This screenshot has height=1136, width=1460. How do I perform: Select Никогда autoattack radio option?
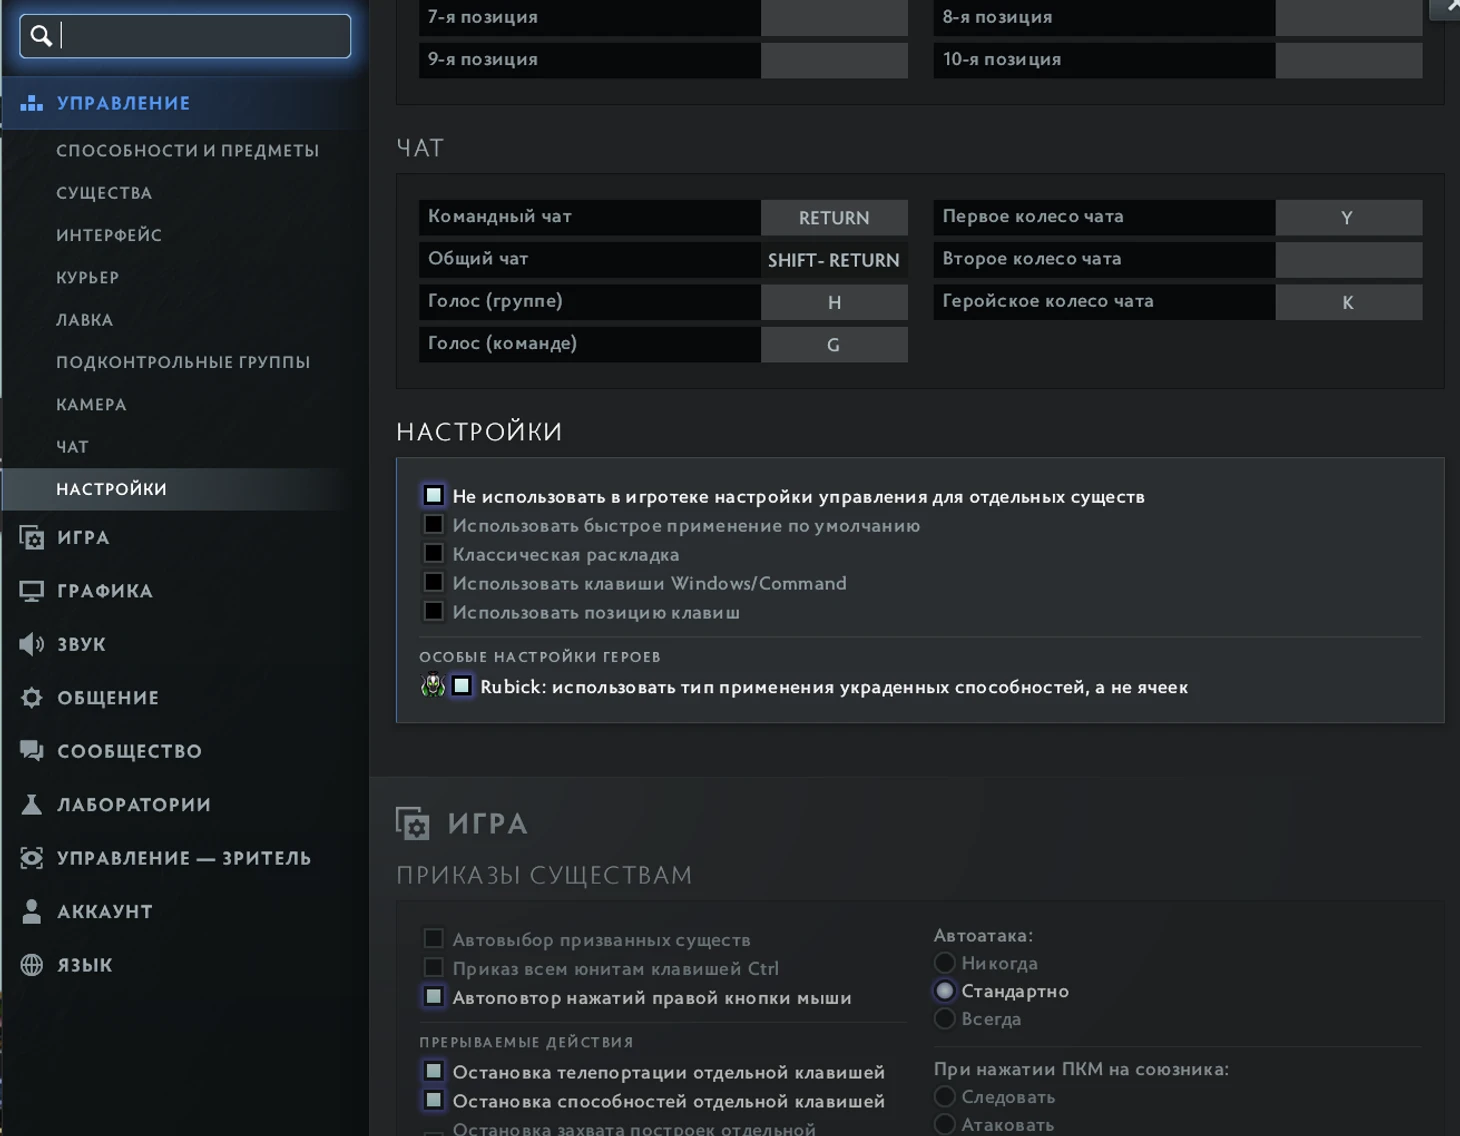(x=945, y=963)
